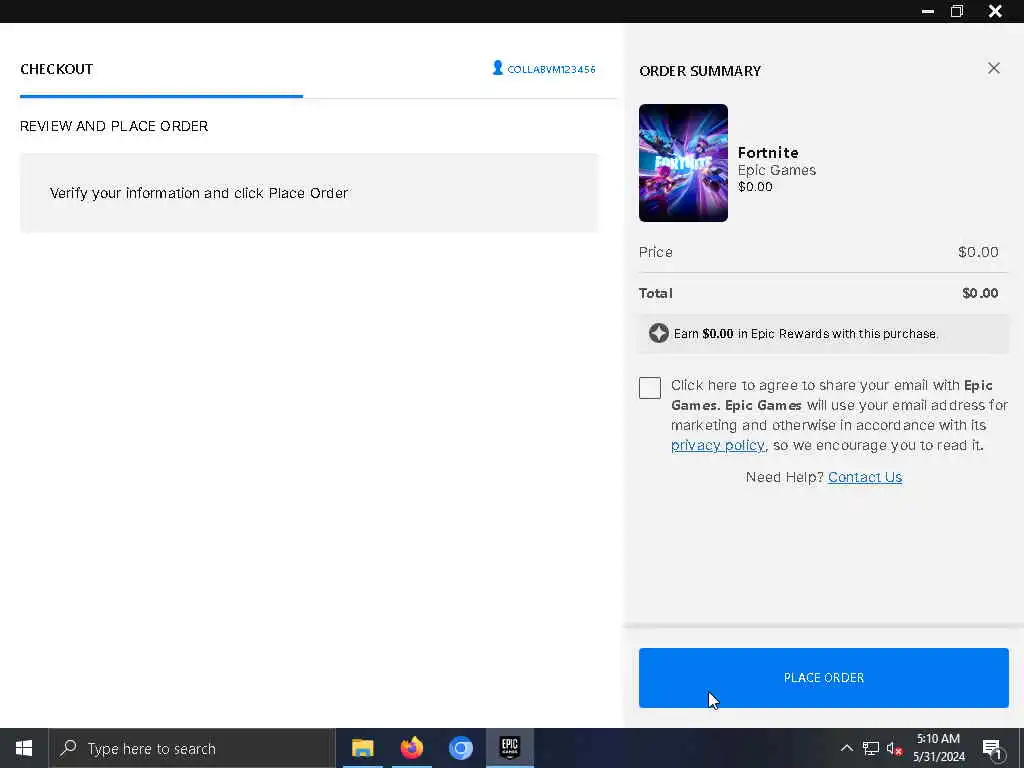Screen dimensions: 1024x768
Task: Select the CHECKOUT tab heading
Action: tap(57, 69)
